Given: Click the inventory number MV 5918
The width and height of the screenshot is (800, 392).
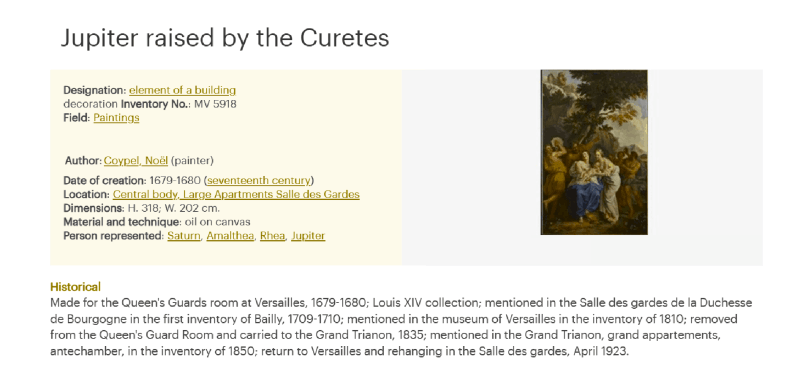Looking at the screenshot, I should [215, 104].
